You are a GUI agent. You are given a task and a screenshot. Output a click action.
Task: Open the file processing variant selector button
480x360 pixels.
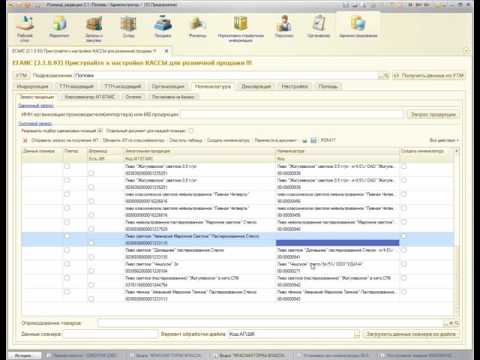coord(357,334)
